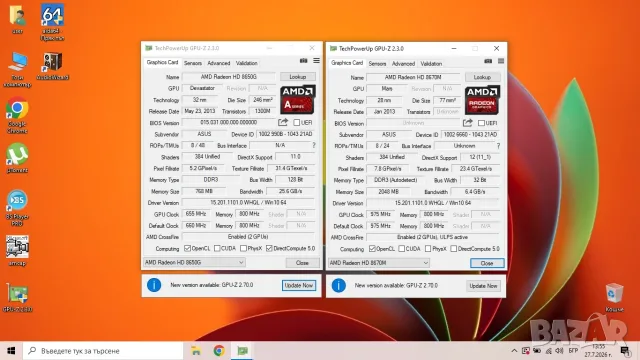Switch to Graphics Card tab in left window

162,62
